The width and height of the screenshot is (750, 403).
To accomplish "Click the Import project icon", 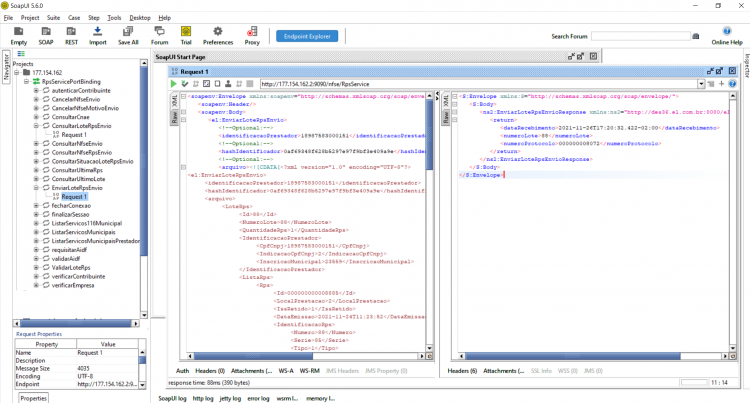I will [x=97, y=32].
